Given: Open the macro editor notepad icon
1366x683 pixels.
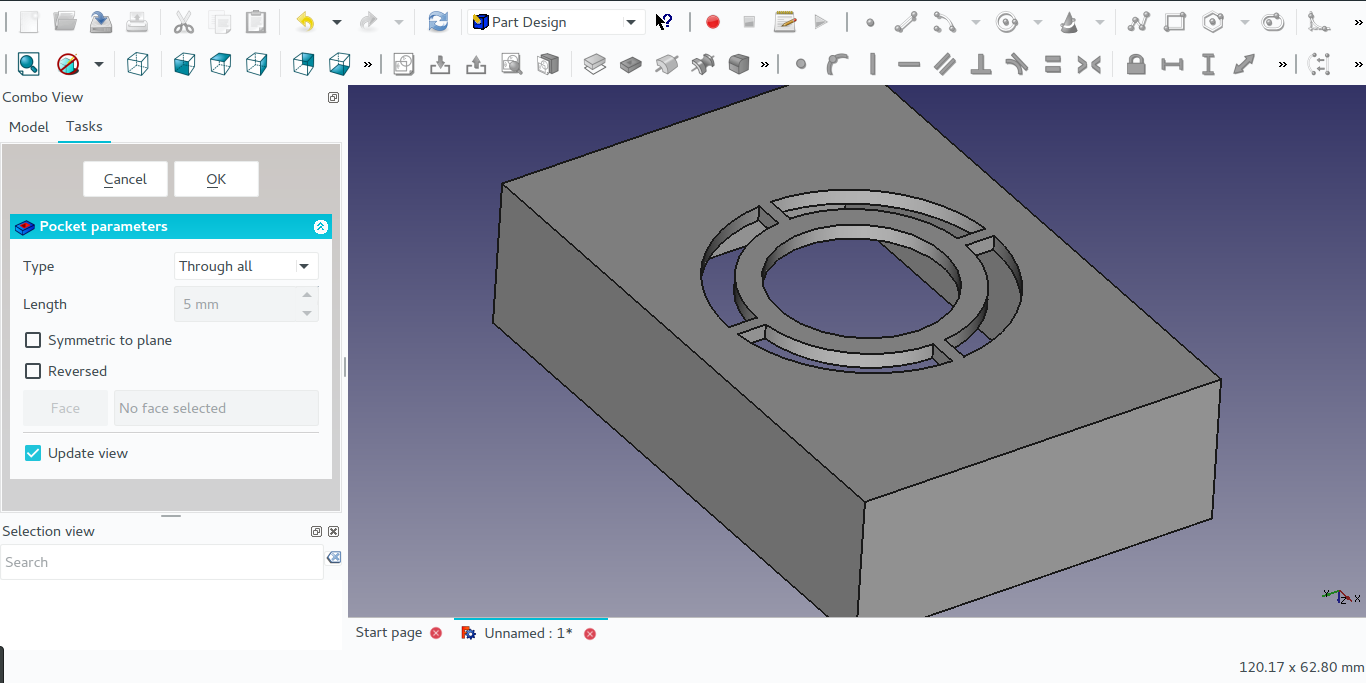Looking at the screenshot, I should [x=785, y=22].
